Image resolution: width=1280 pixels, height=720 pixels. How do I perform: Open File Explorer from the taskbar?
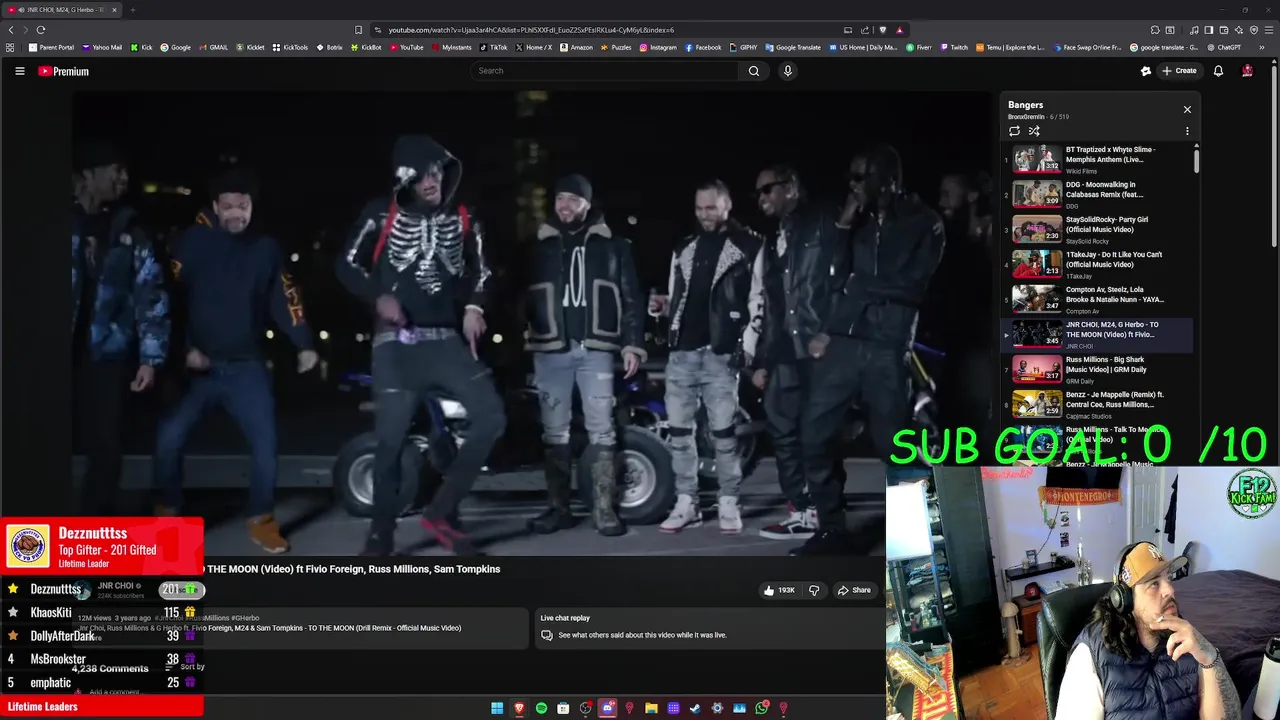click(x=651, y=708)
